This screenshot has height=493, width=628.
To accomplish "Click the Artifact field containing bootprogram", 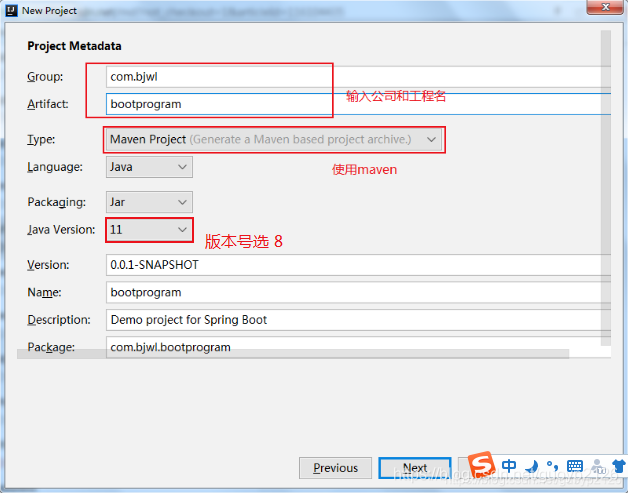I will pos(358,104).
